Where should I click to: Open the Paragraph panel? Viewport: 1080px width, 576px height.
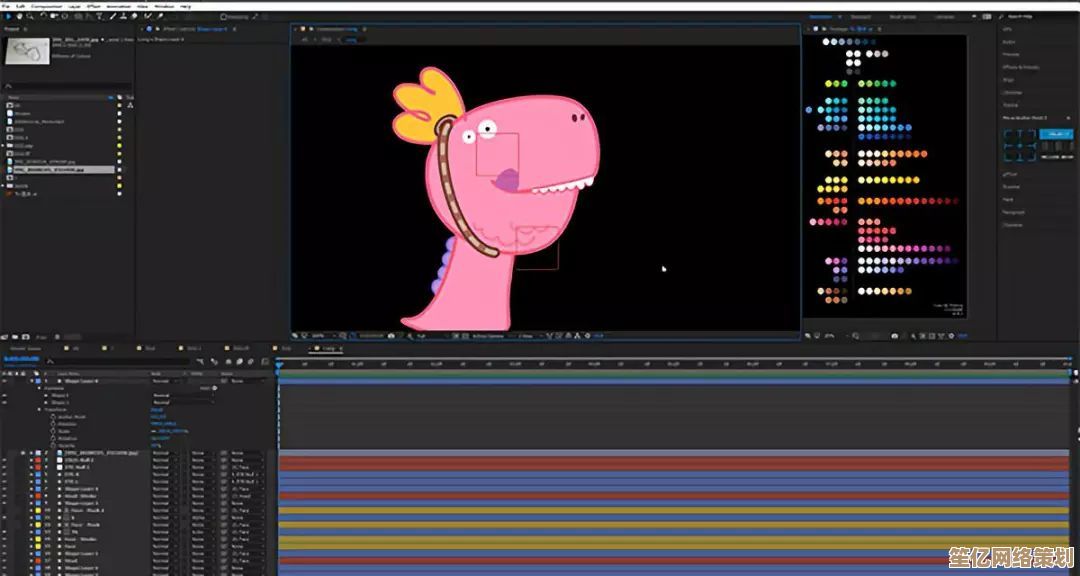[1014, 212]
